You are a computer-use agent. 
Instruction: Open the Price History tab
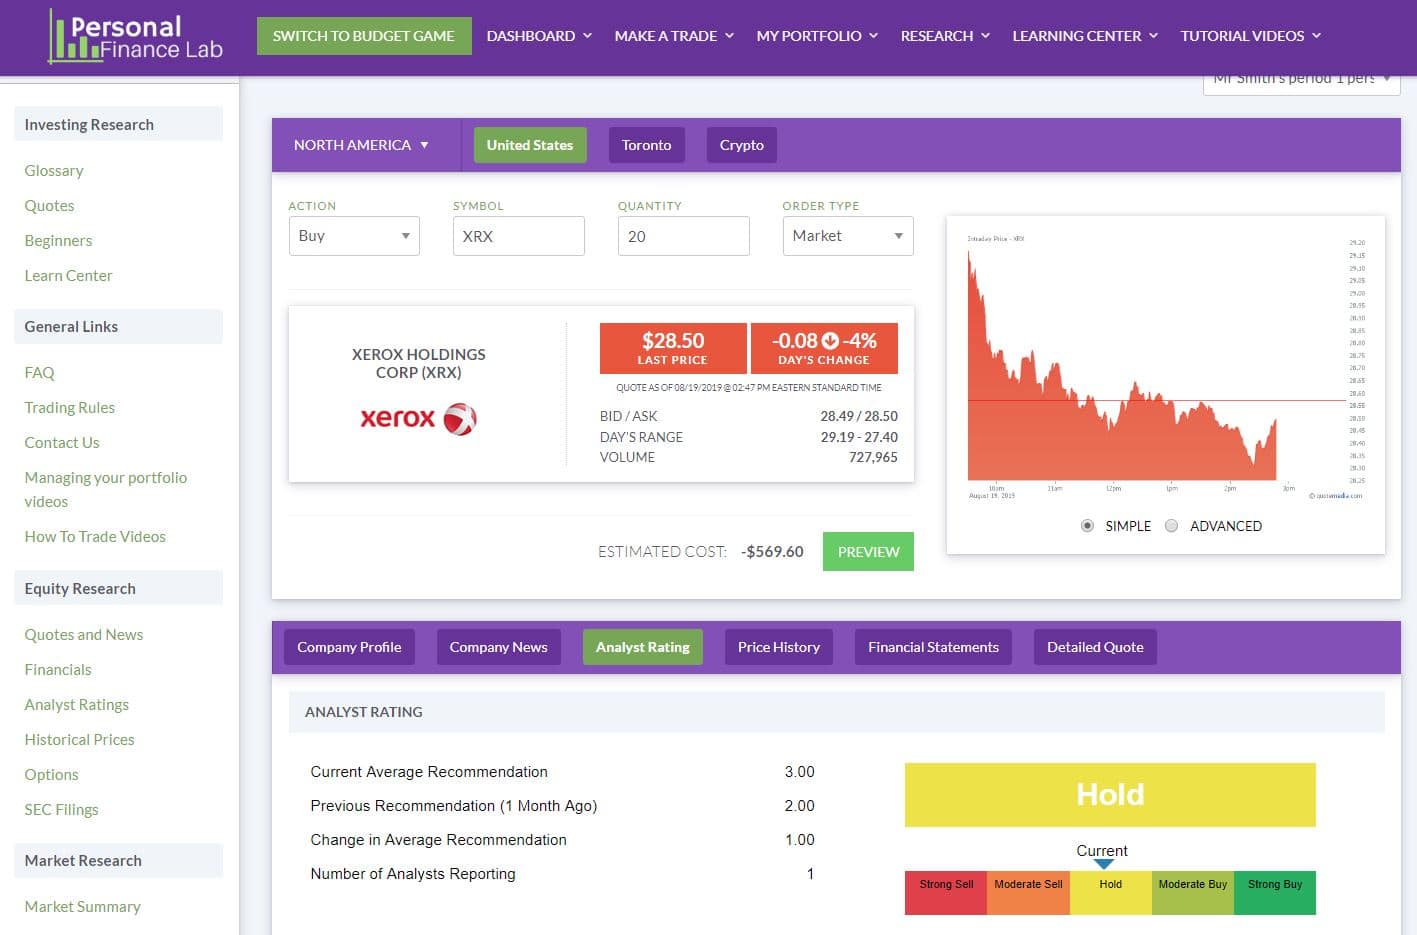(x=779, y=647)
